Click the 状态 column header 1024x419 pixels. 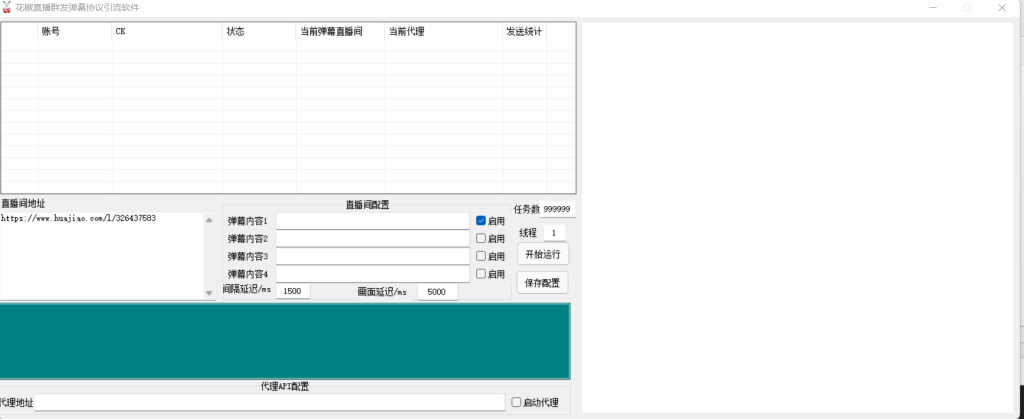click(x=258, y=32)
